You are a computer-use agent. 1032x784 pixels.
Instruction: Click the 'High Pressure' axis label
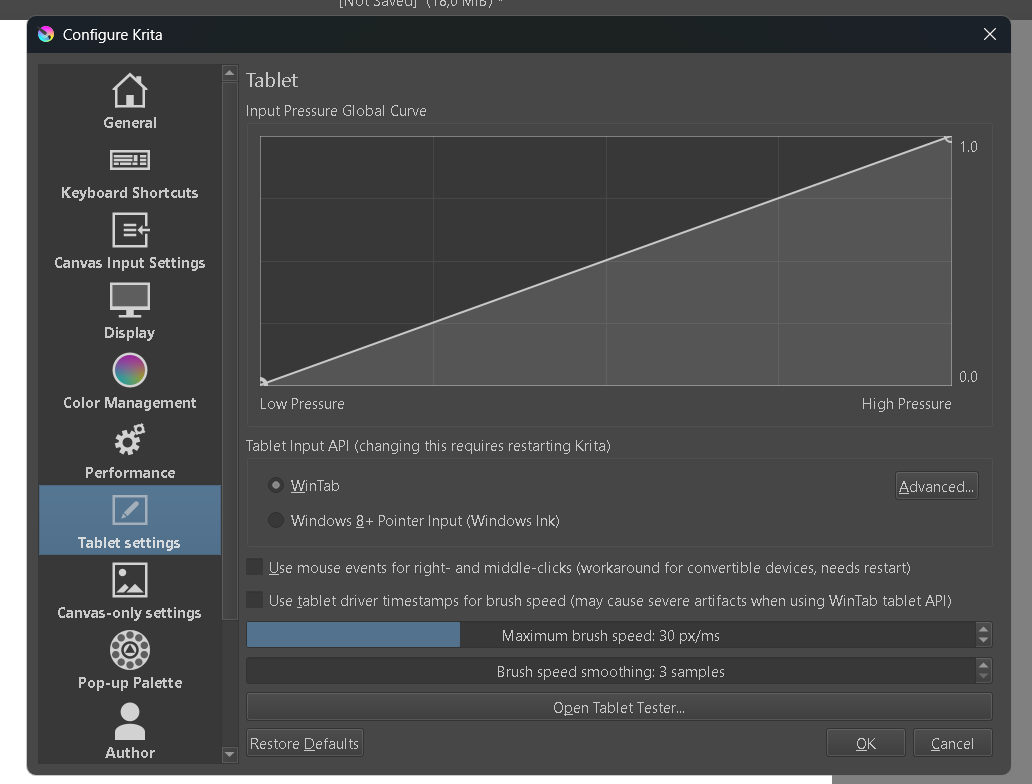tap(906, 404)
